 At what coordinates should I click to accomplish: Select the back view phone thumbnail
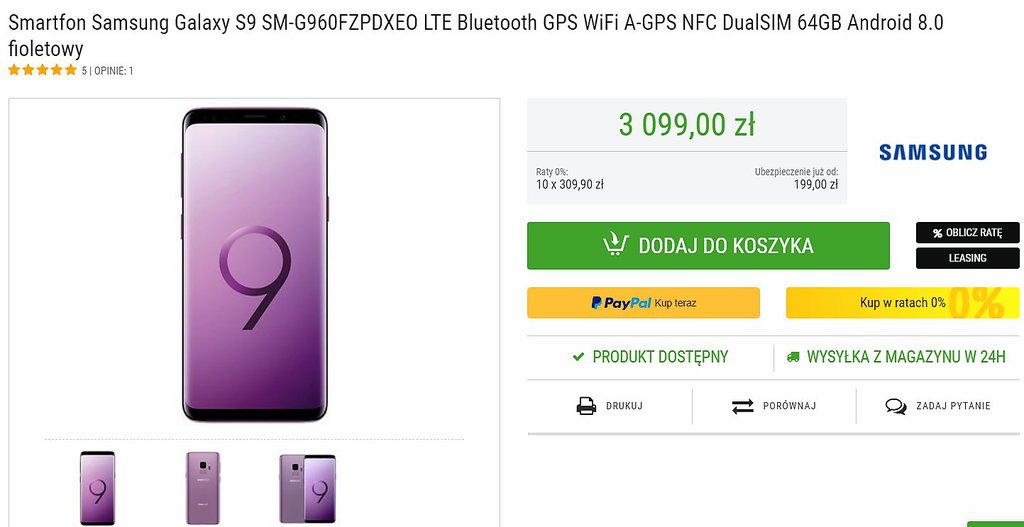[202, 488]
